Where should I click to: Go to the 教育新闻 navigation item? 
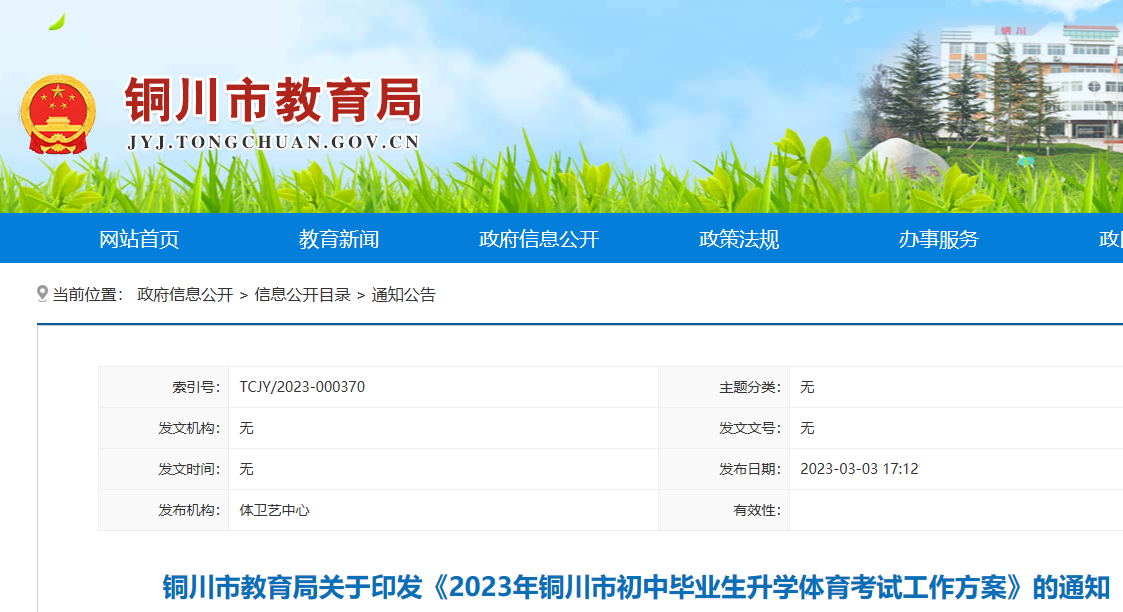[339, 239]
